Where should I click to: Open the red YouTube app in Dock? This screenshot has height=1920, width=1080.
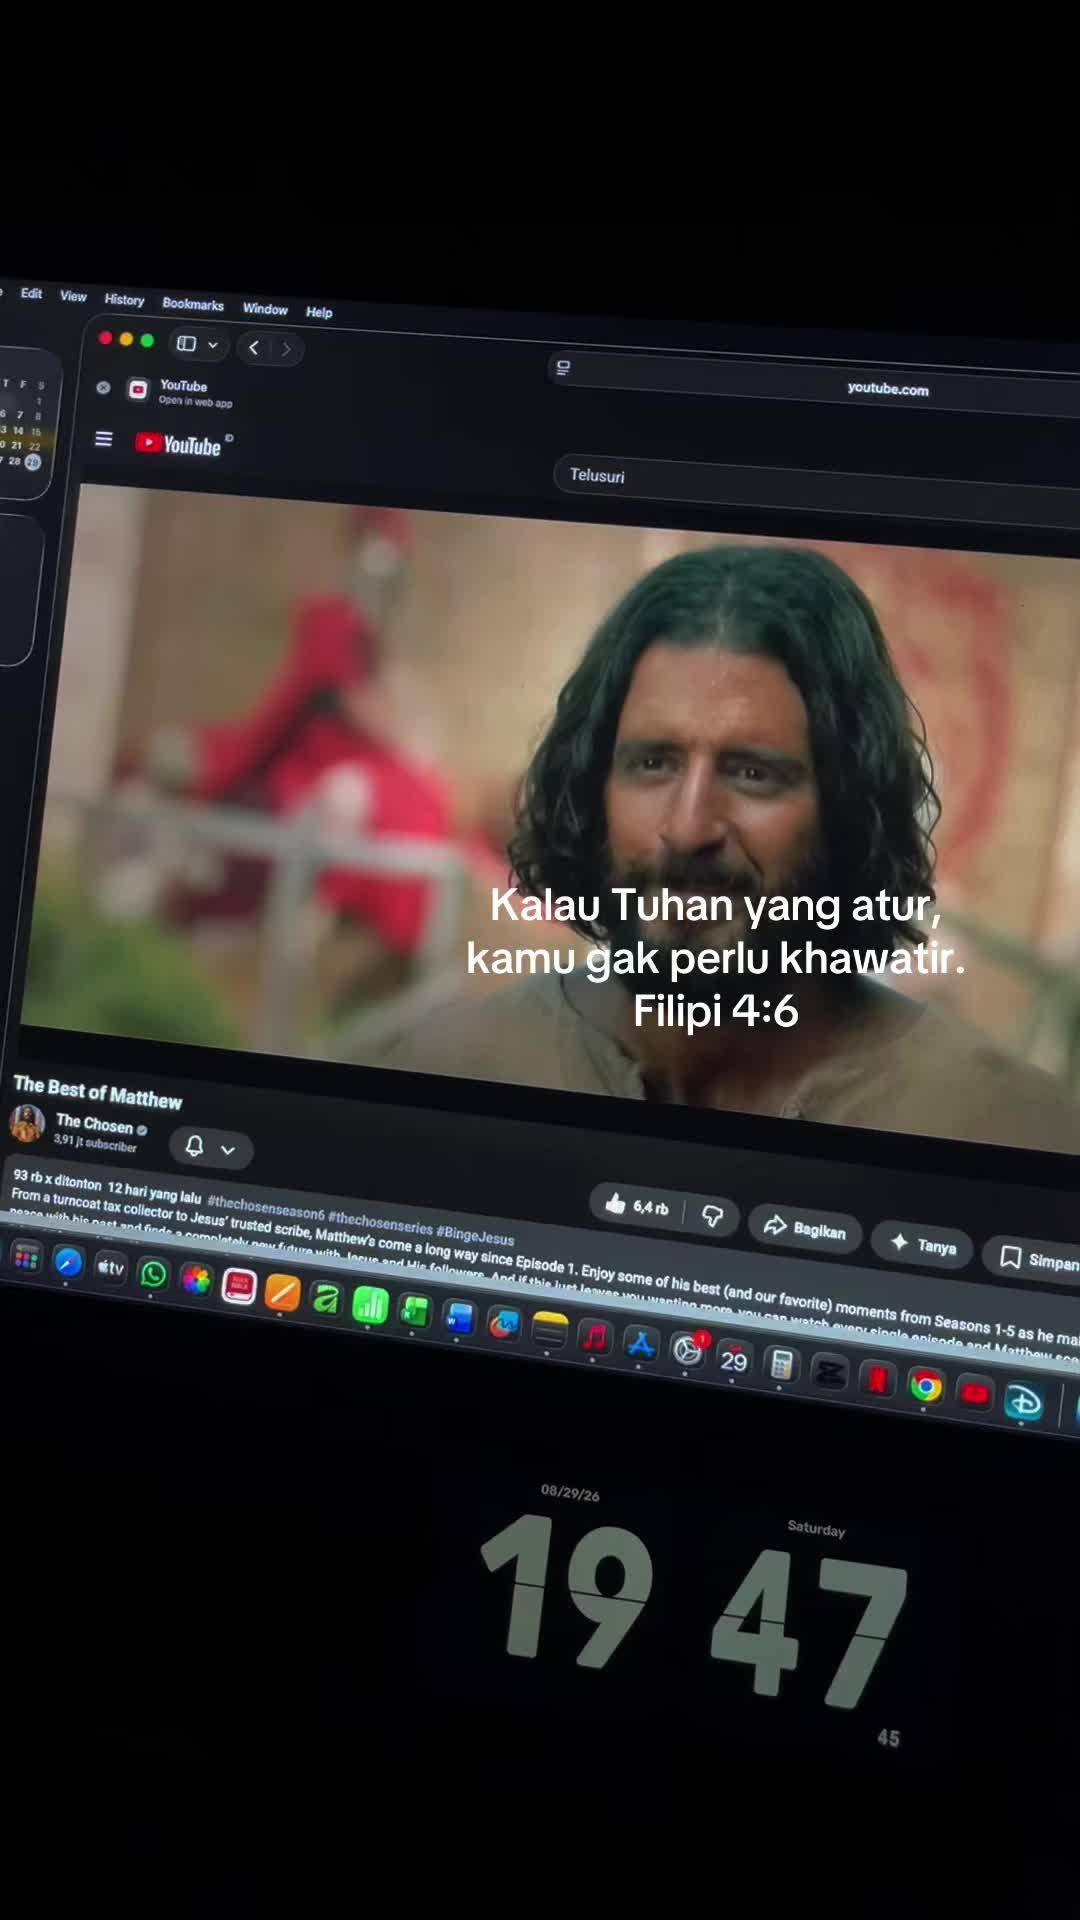(975, 1394)
